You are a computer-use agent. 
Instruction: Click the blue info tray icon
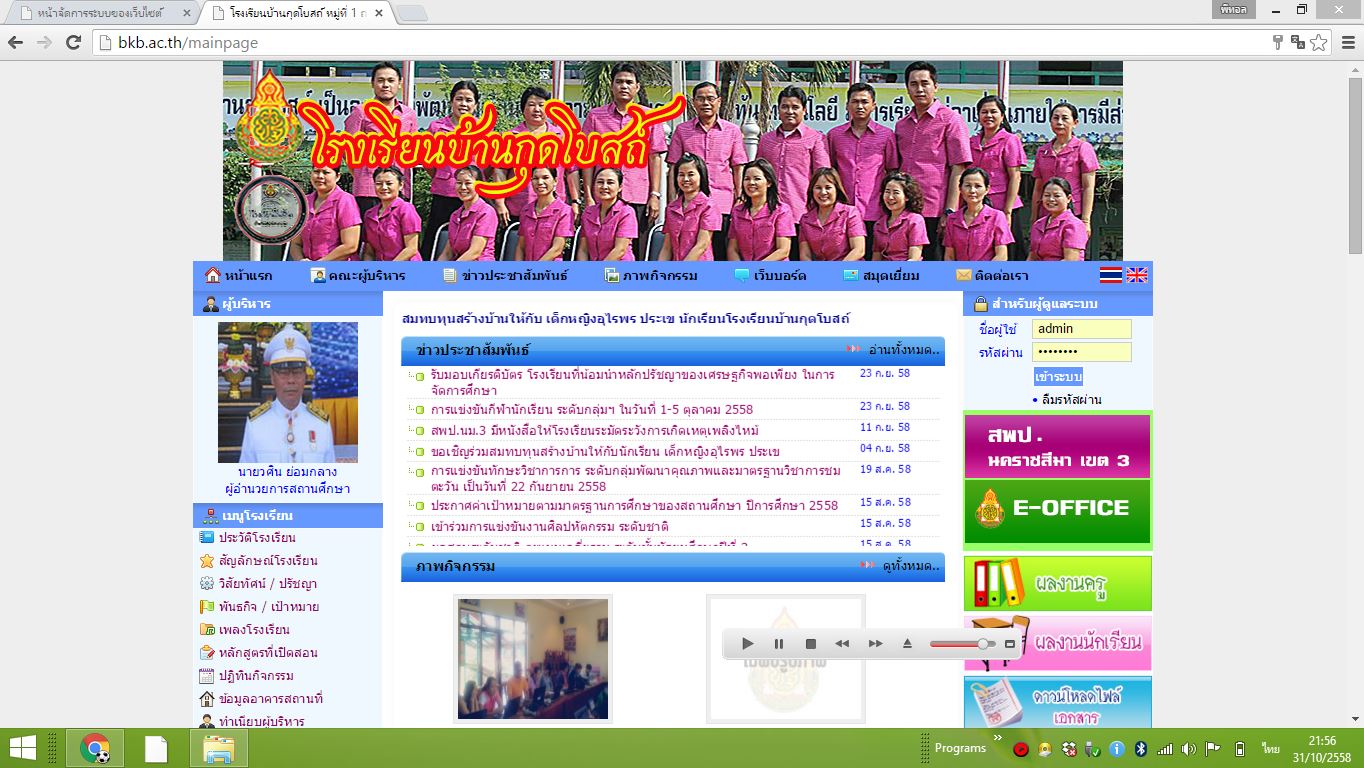tap(1117, 749)
